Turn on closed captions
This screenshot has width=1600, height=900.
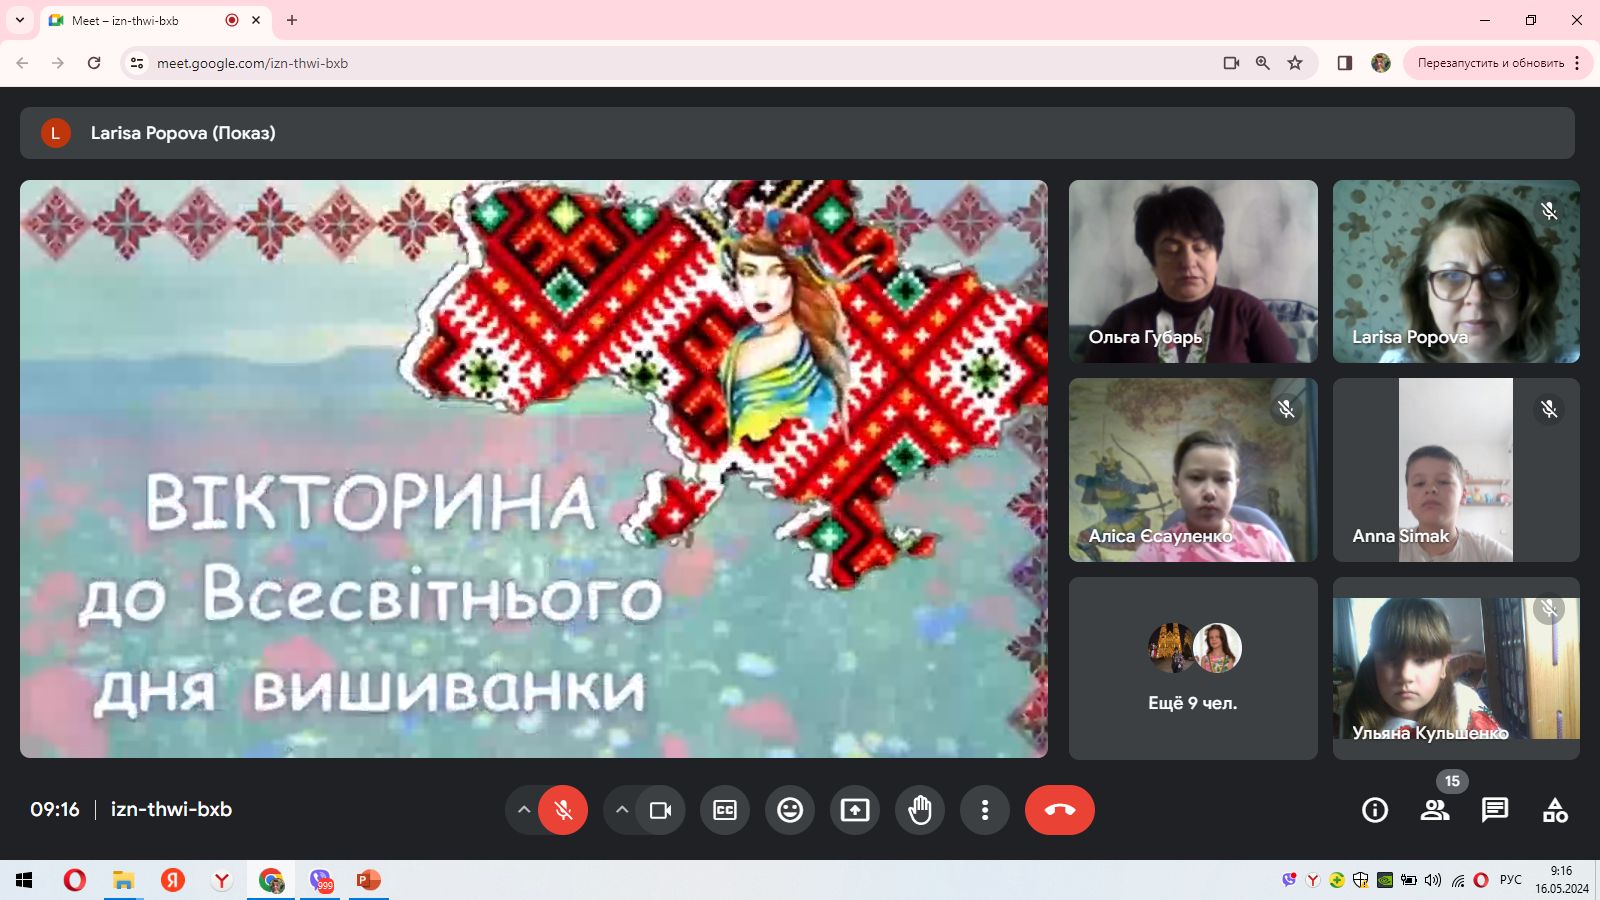point(725,810)
